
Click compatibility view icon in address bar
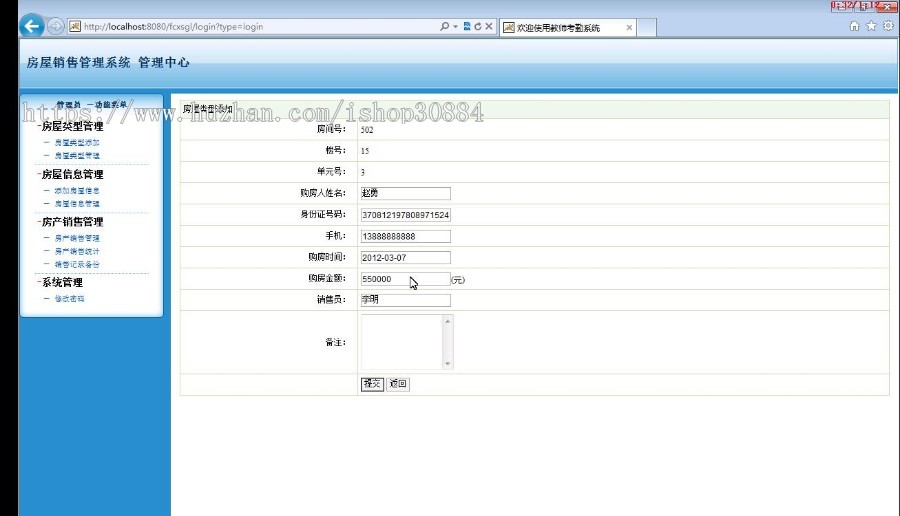click(467, 26)
